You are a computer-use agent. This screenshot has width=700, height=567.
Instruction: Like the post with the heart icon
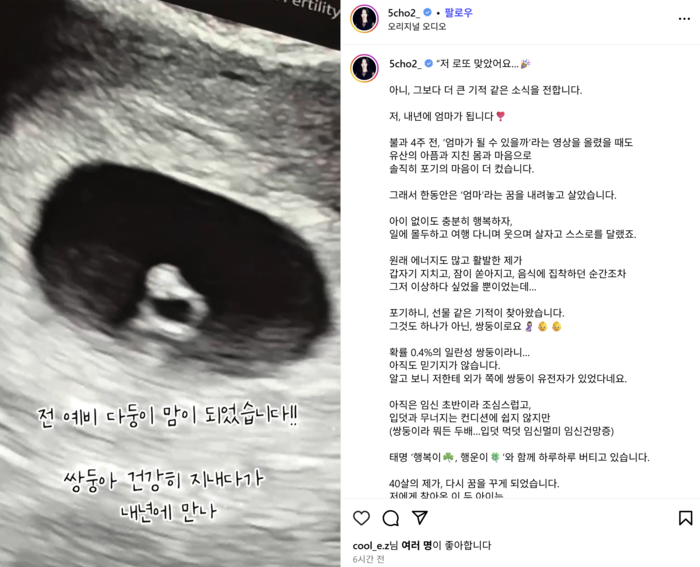(361, 518)
